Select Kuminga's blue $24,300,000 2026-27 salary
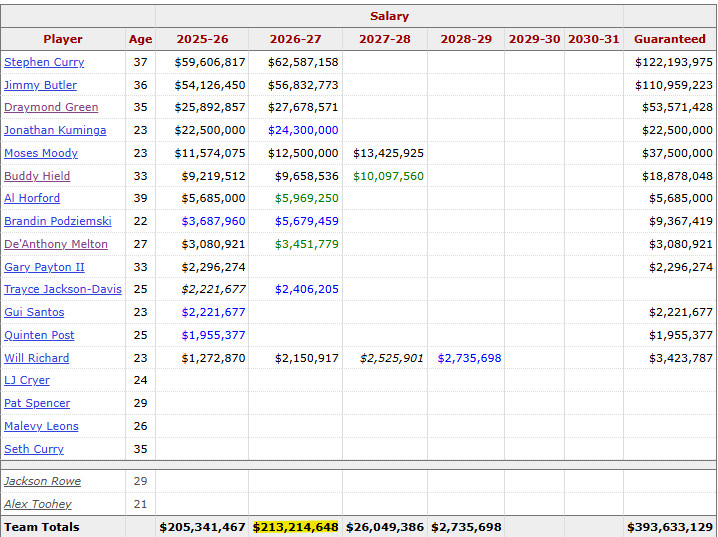The width and height of the screenshot is (718, 537). coord(303,130)
